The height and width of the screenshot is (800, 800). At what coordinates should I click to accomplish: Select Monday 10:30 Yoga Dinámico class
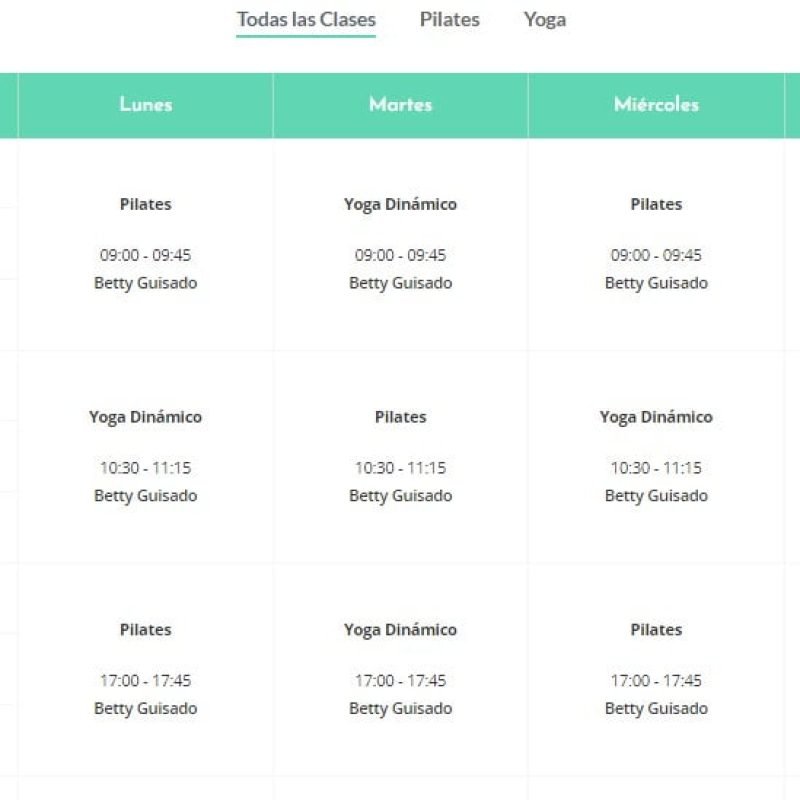145,417
